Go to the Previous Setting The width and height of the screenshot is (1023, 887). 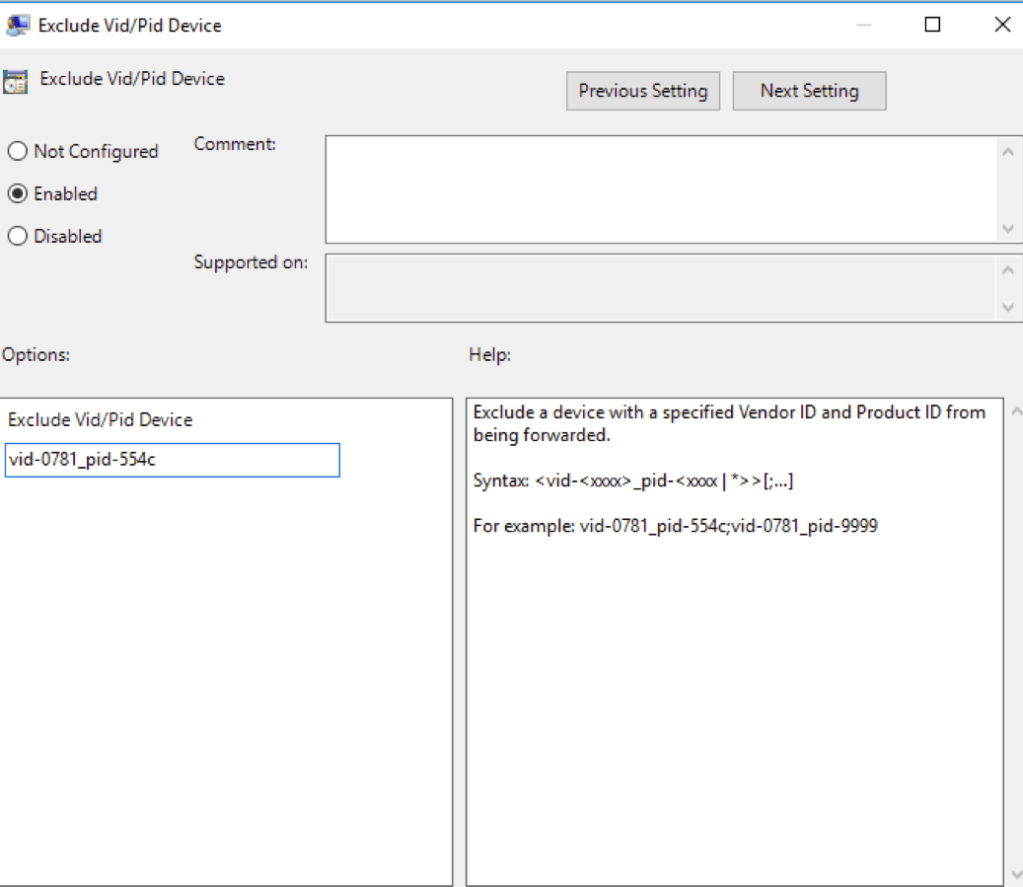[x=642, y=91]
